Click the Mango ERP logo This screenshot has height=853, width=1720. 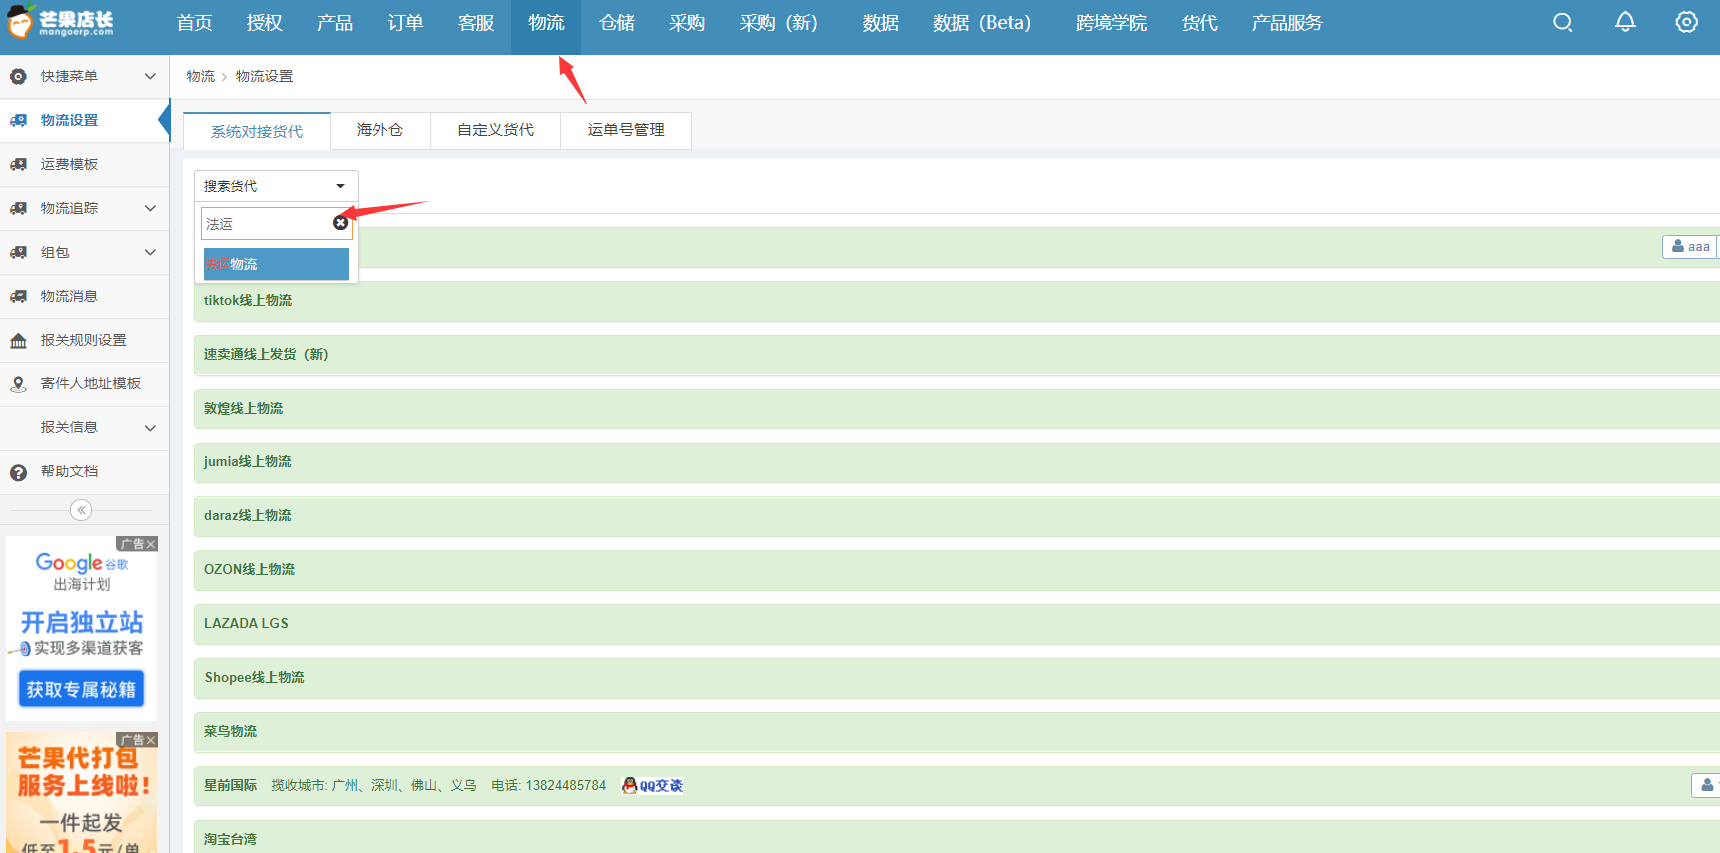[x=60, y=22]
